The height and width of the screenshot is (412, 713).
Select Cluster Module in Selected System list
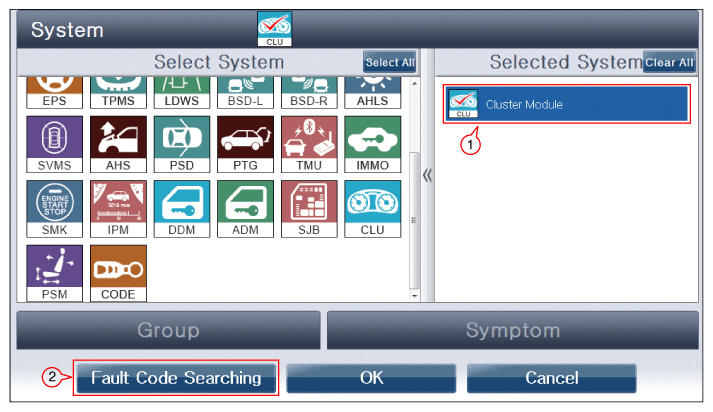click(x=567, y=104)
